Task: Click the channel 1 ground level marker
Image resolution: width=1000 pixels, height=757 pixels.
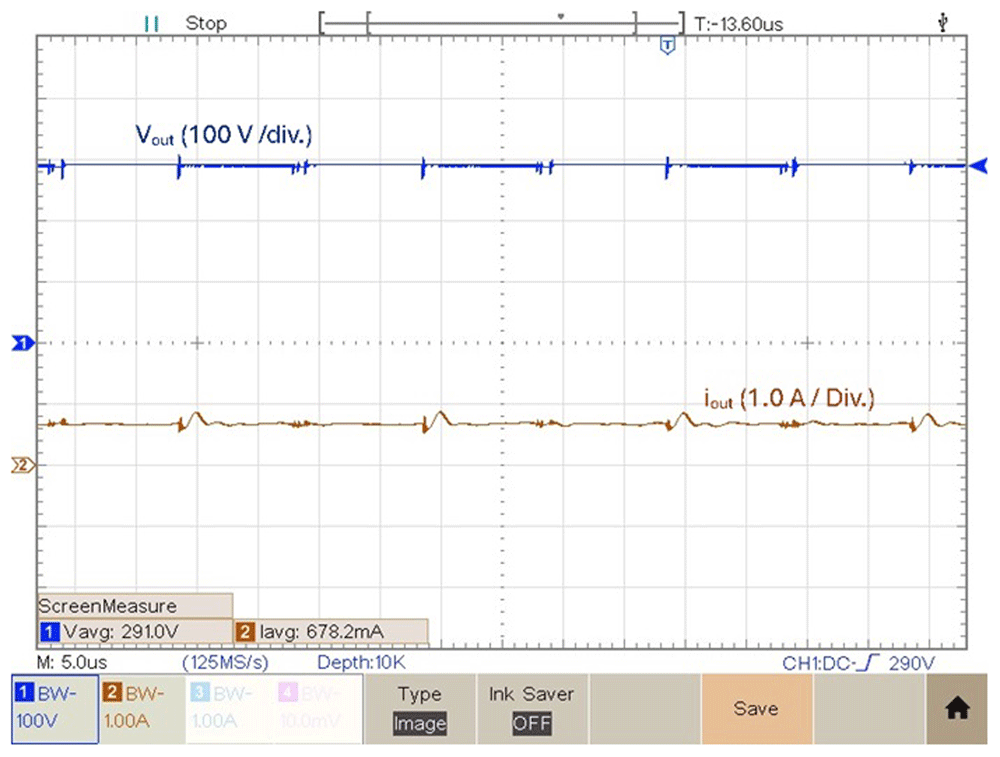Action: [24, 344]
